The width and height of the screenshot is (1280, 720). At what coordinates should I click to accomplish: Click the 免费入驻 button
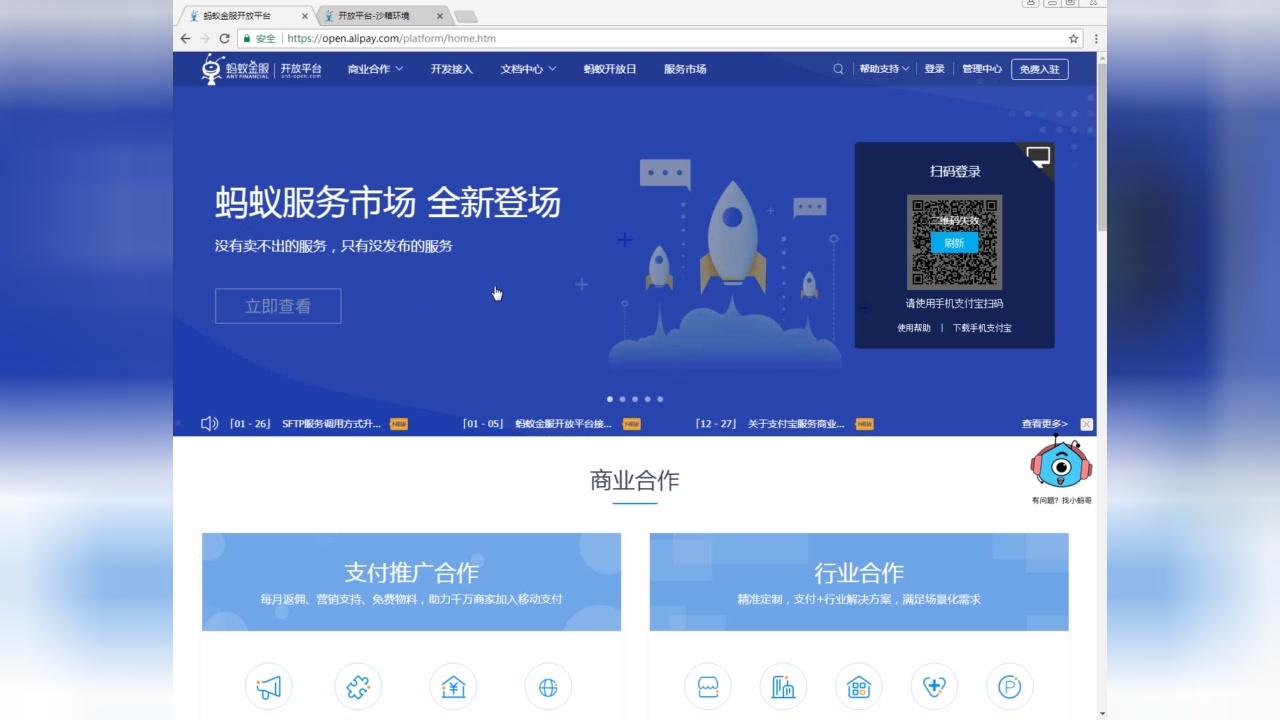pyautogui.click(x=1039, y=69)
